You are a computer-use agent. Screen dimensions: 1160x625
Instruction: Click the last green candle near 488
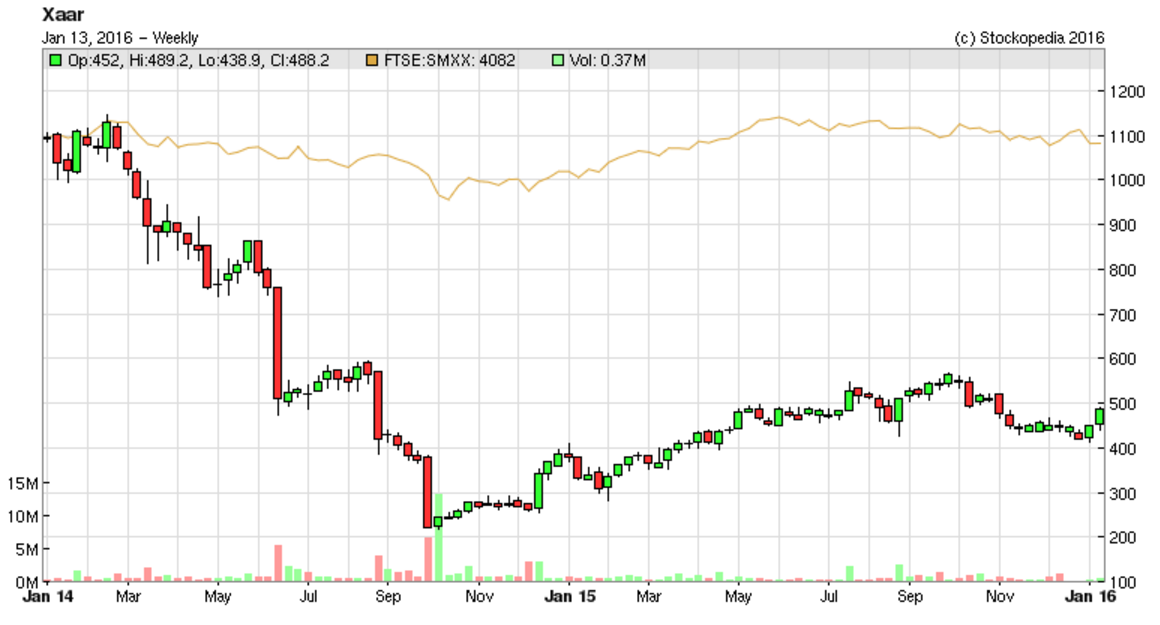[x=1099, y=416]
